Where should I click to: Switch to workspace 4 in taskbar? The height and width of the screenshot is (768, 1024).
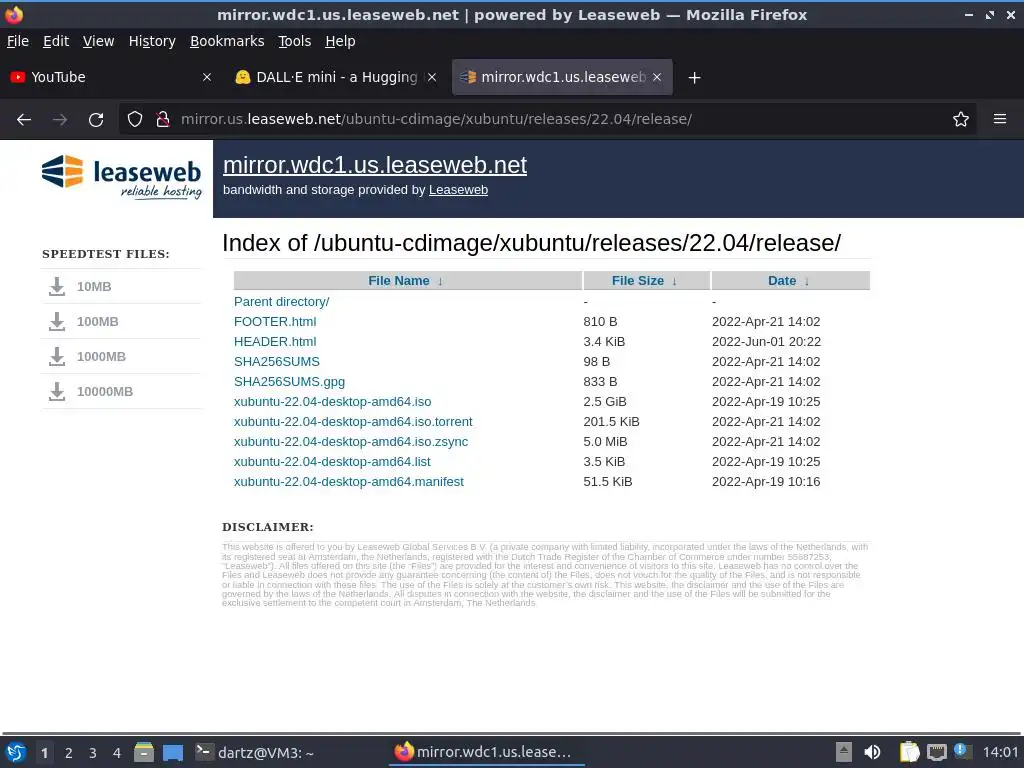[117, 753]
